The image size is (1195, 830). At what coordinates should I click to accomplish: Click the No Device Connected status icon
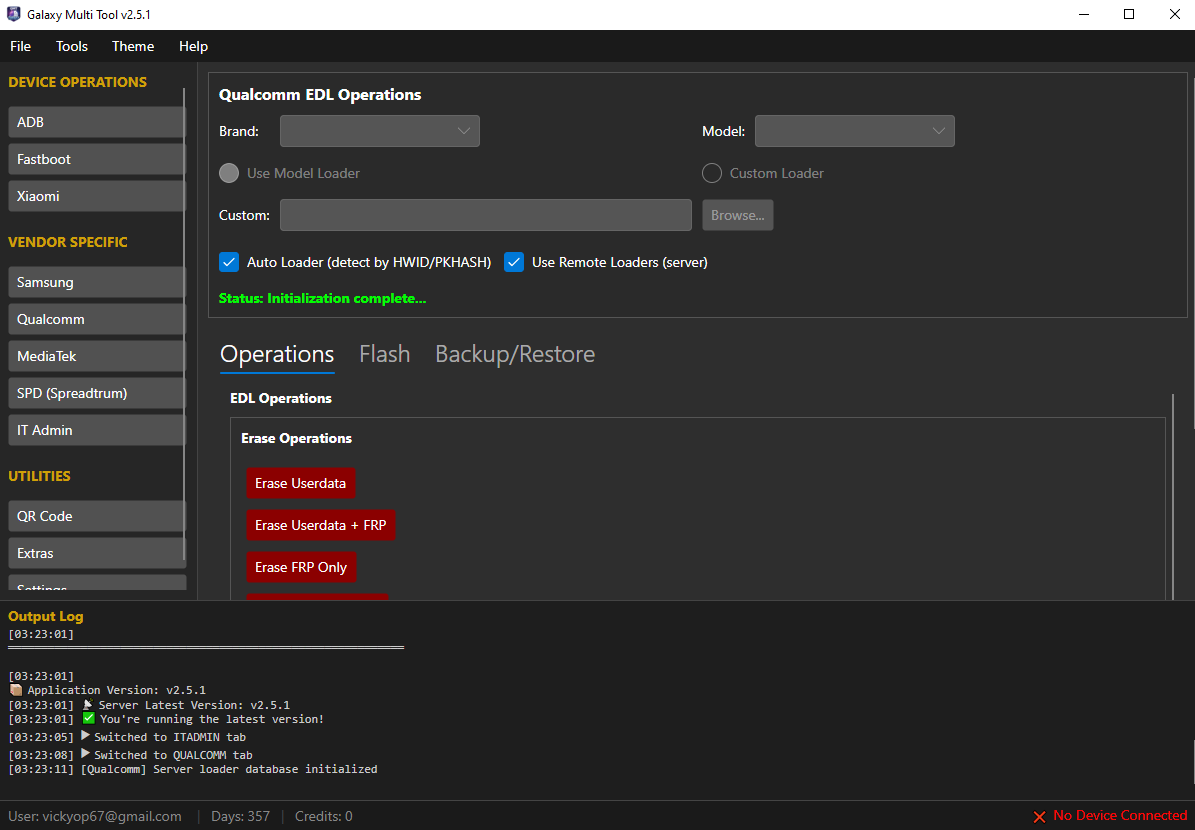point(1040,817)
